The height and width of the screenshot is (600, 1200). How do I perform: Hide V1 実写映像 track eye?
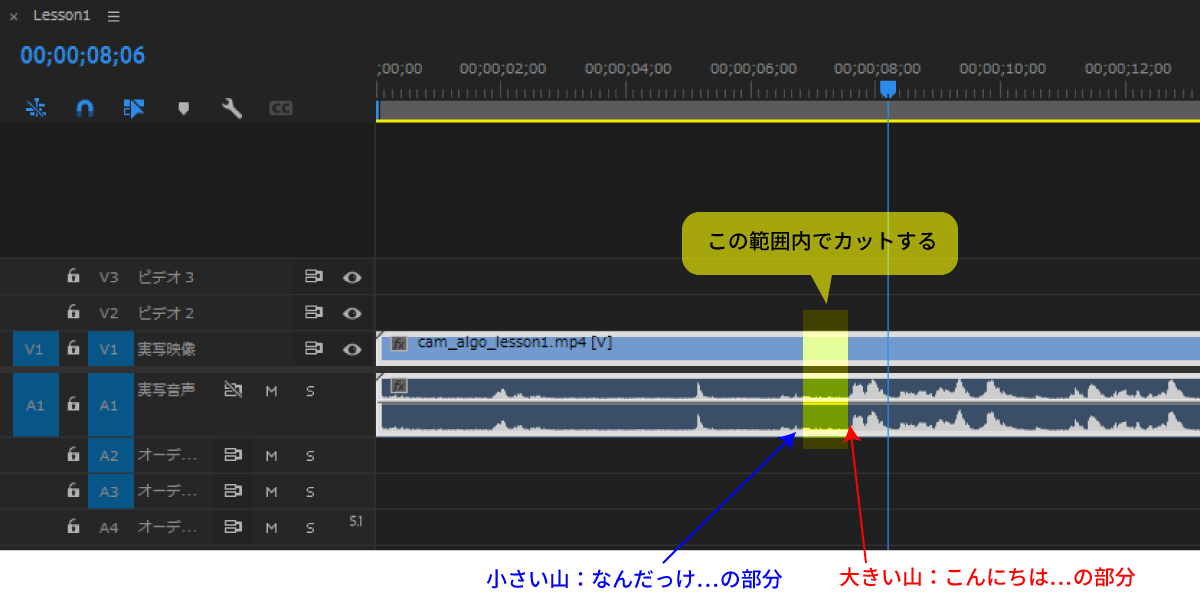coord(351,349)
